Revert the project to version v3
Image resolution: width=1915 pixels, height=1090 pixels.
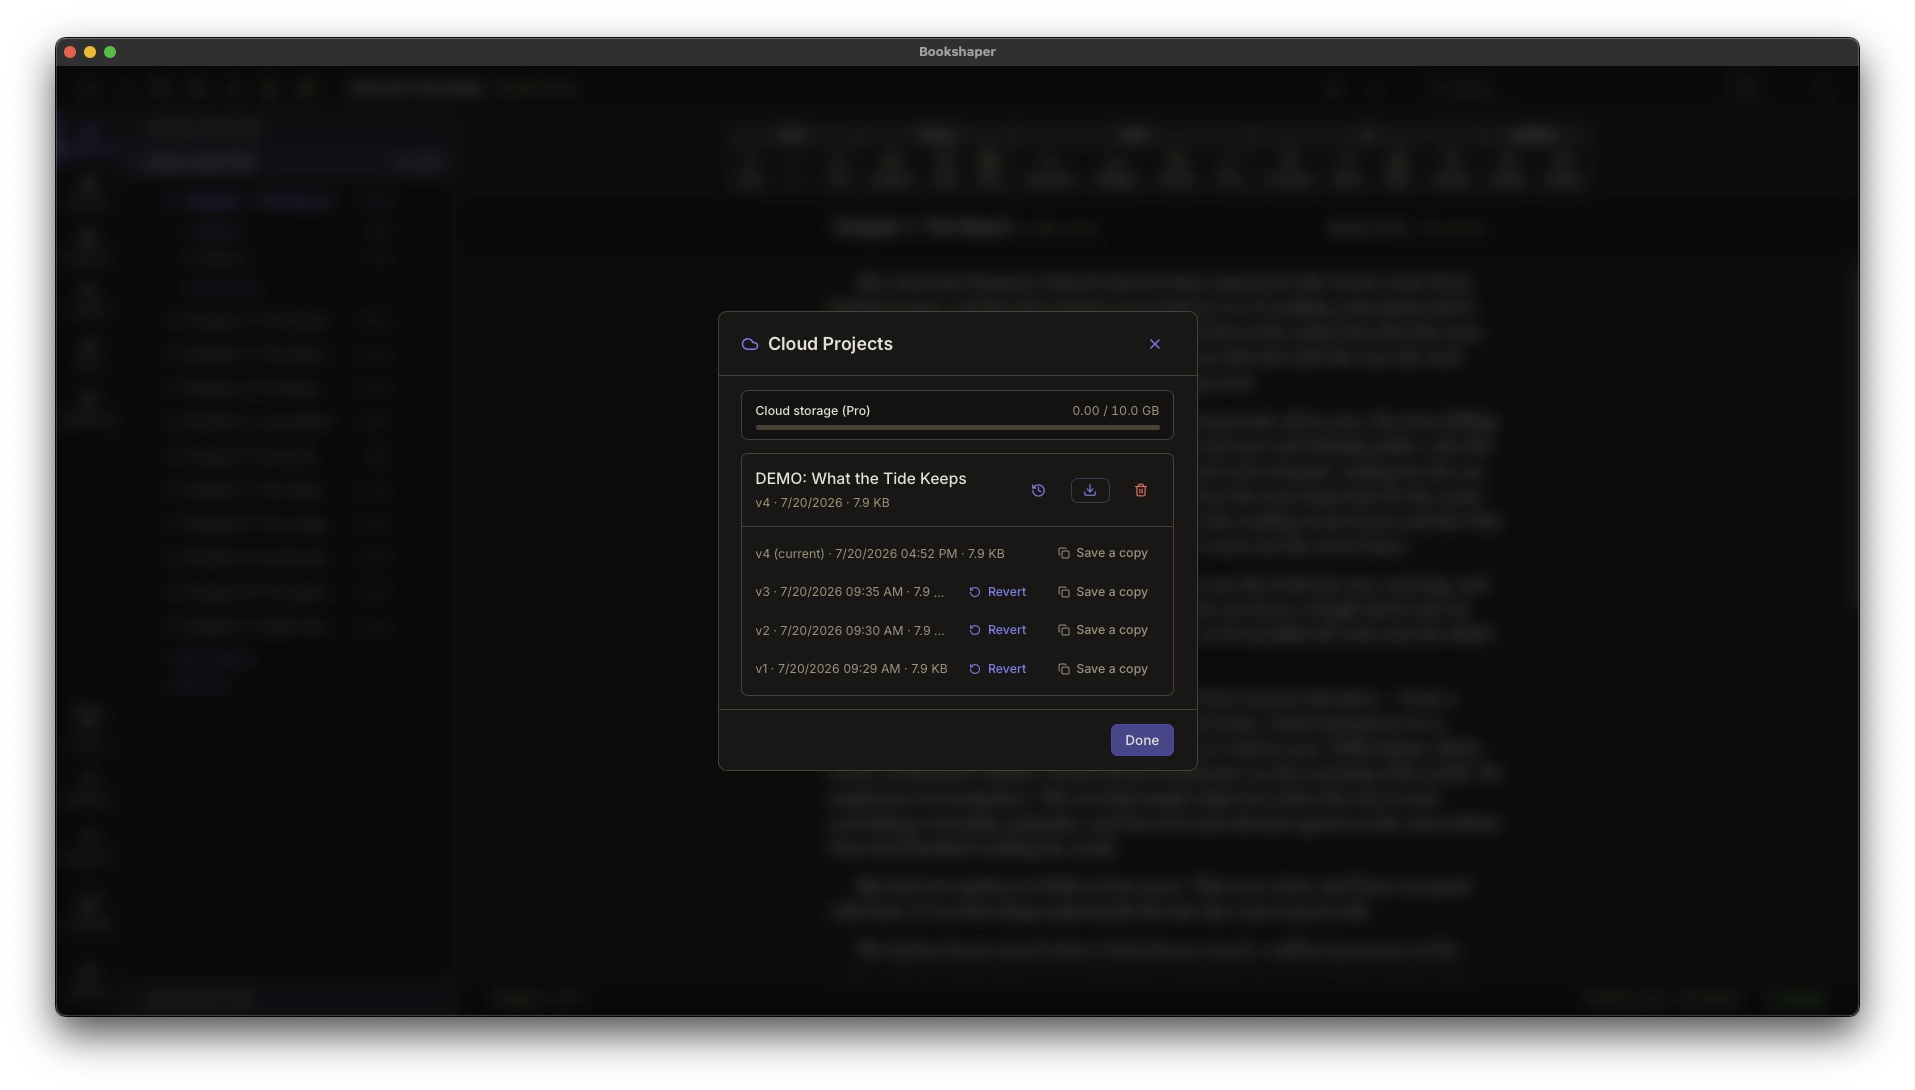click(998, 592)
